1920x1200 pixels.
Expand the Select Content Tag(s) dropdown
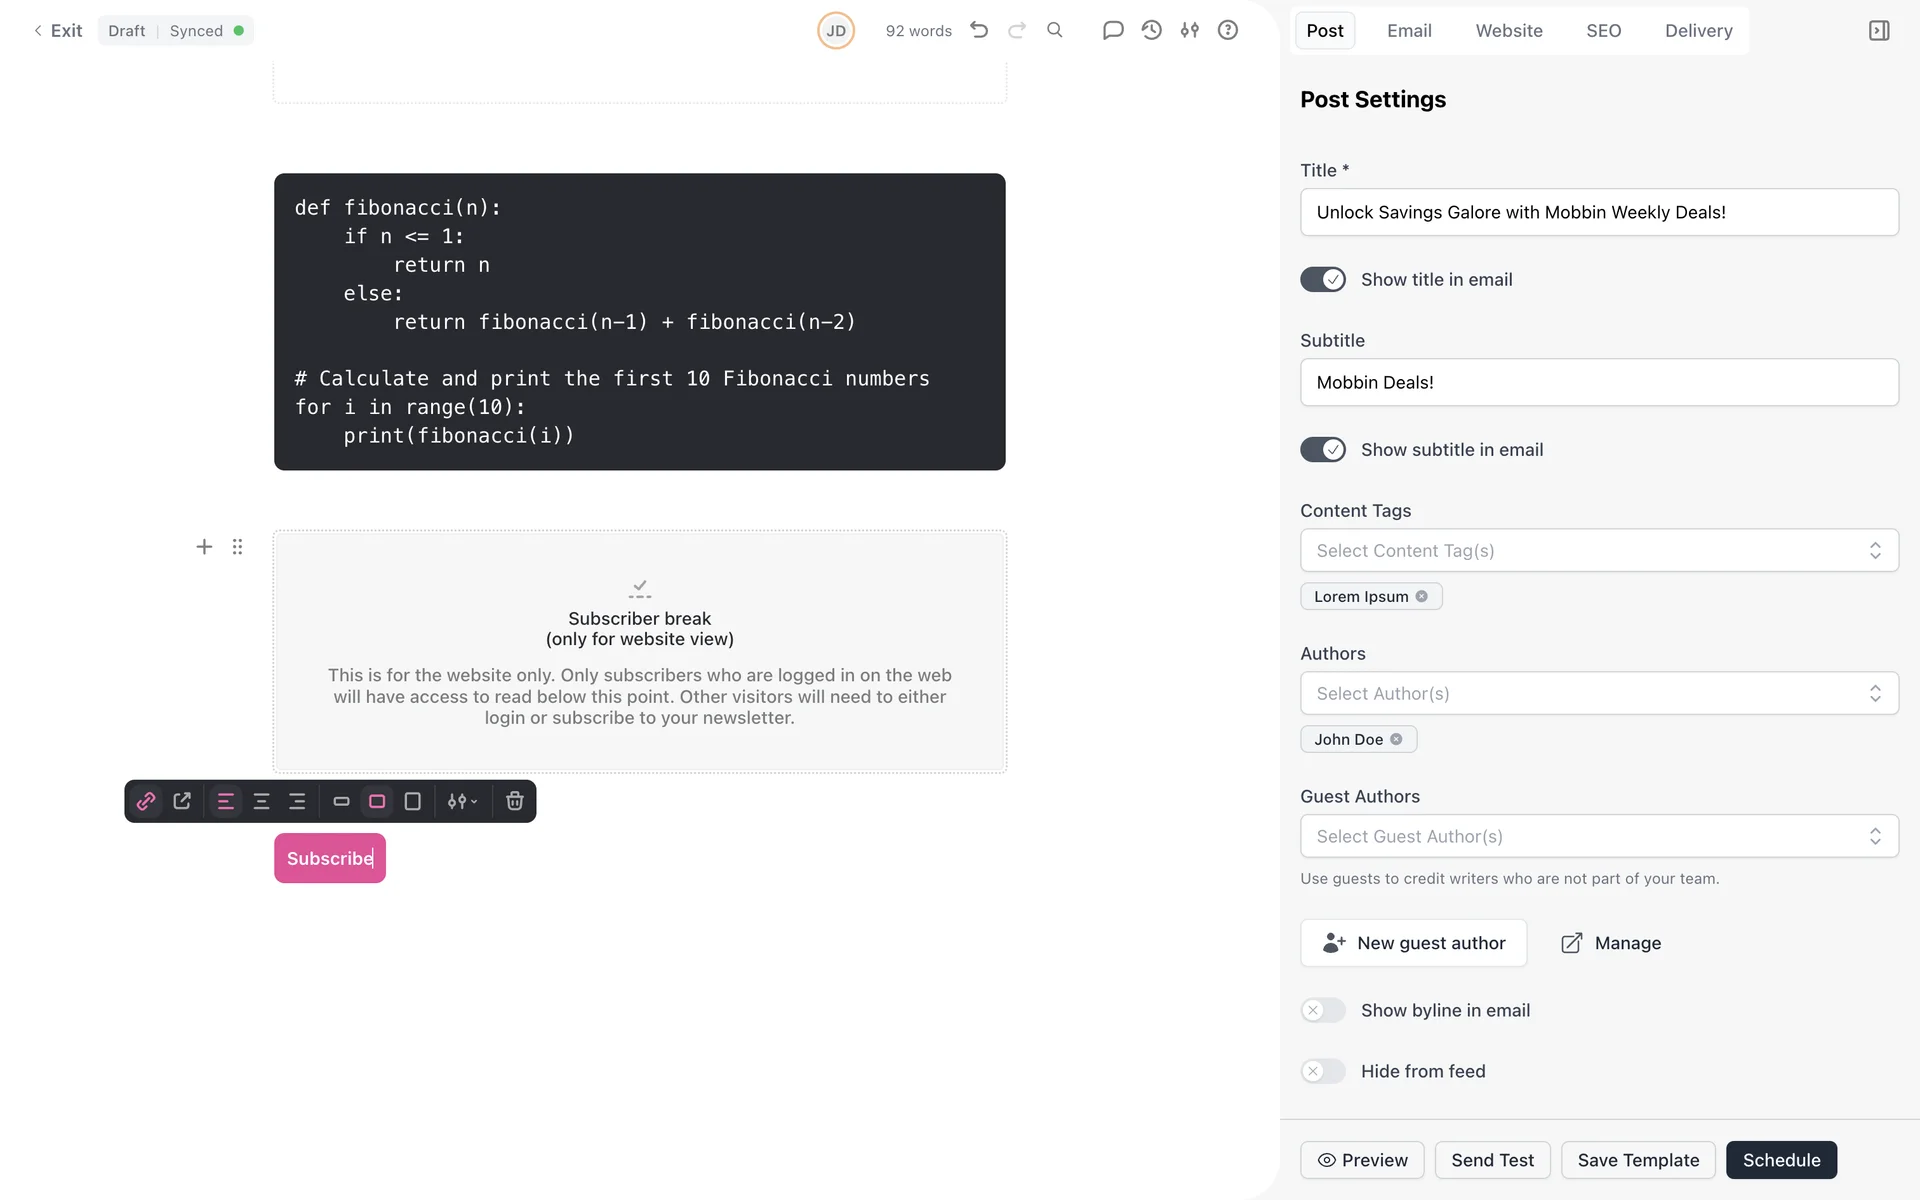point(1598,551)
